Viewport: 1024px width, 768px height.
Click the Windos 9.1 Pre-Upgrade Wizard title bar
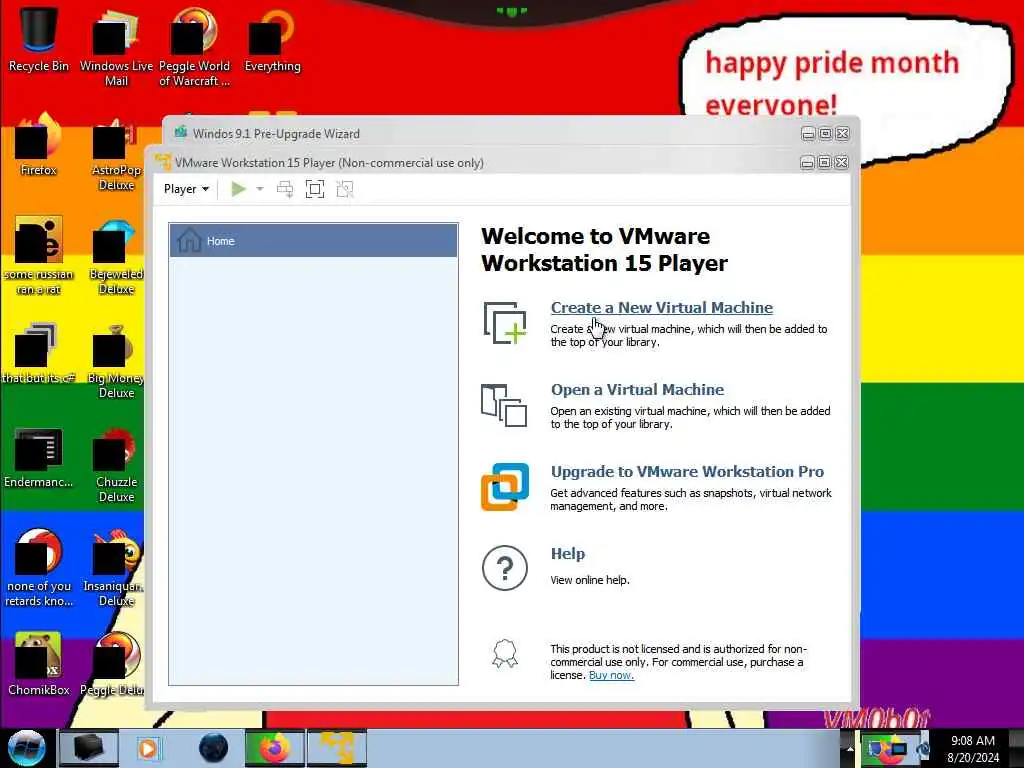[483, 134]
